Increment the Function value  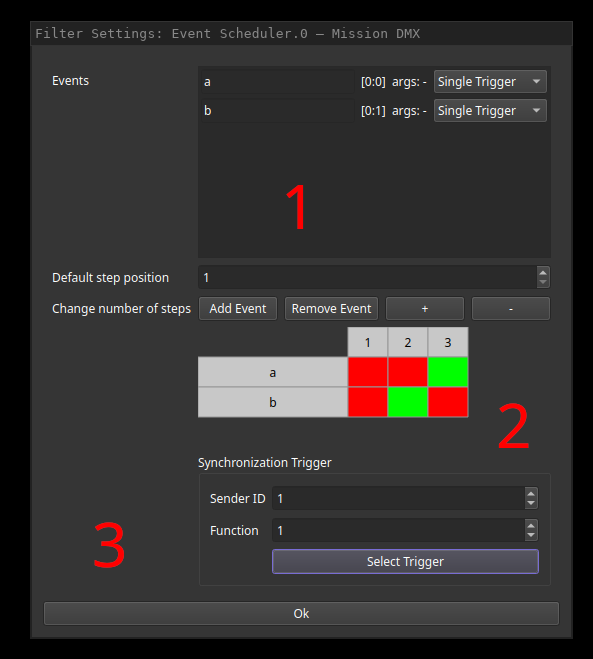[531, 526]
